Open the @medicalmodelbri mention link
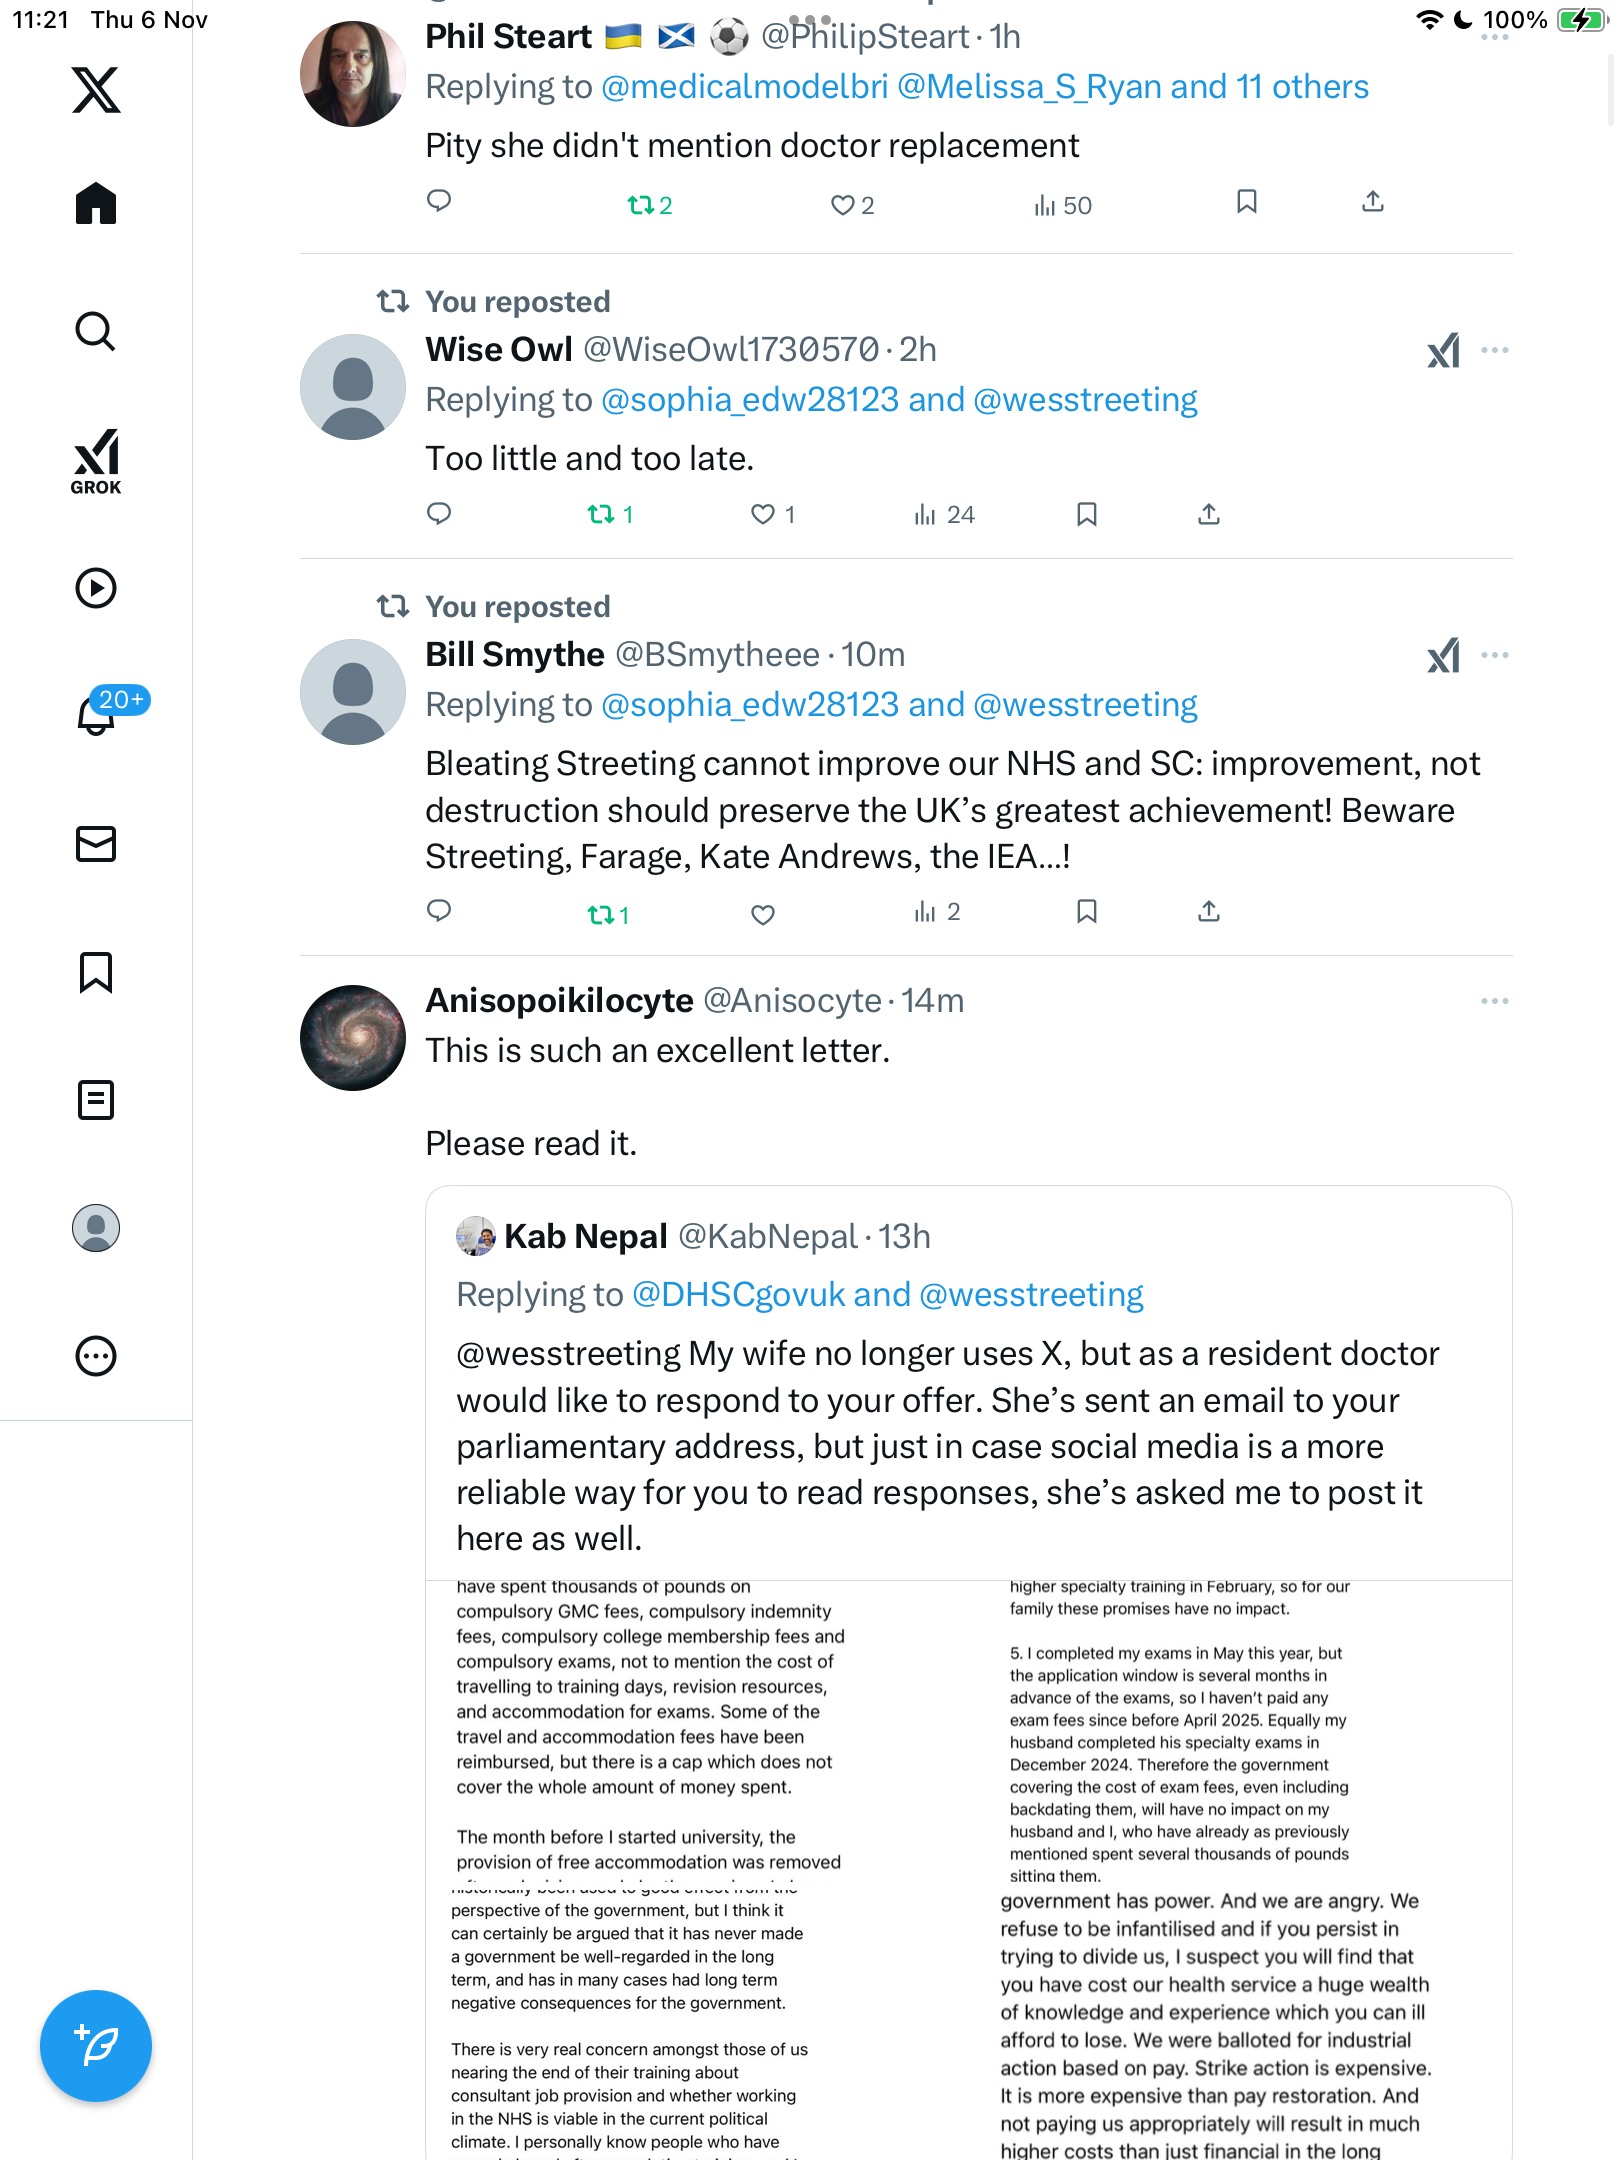The height and width of the screenshot is (2160, 1620). 745,87
